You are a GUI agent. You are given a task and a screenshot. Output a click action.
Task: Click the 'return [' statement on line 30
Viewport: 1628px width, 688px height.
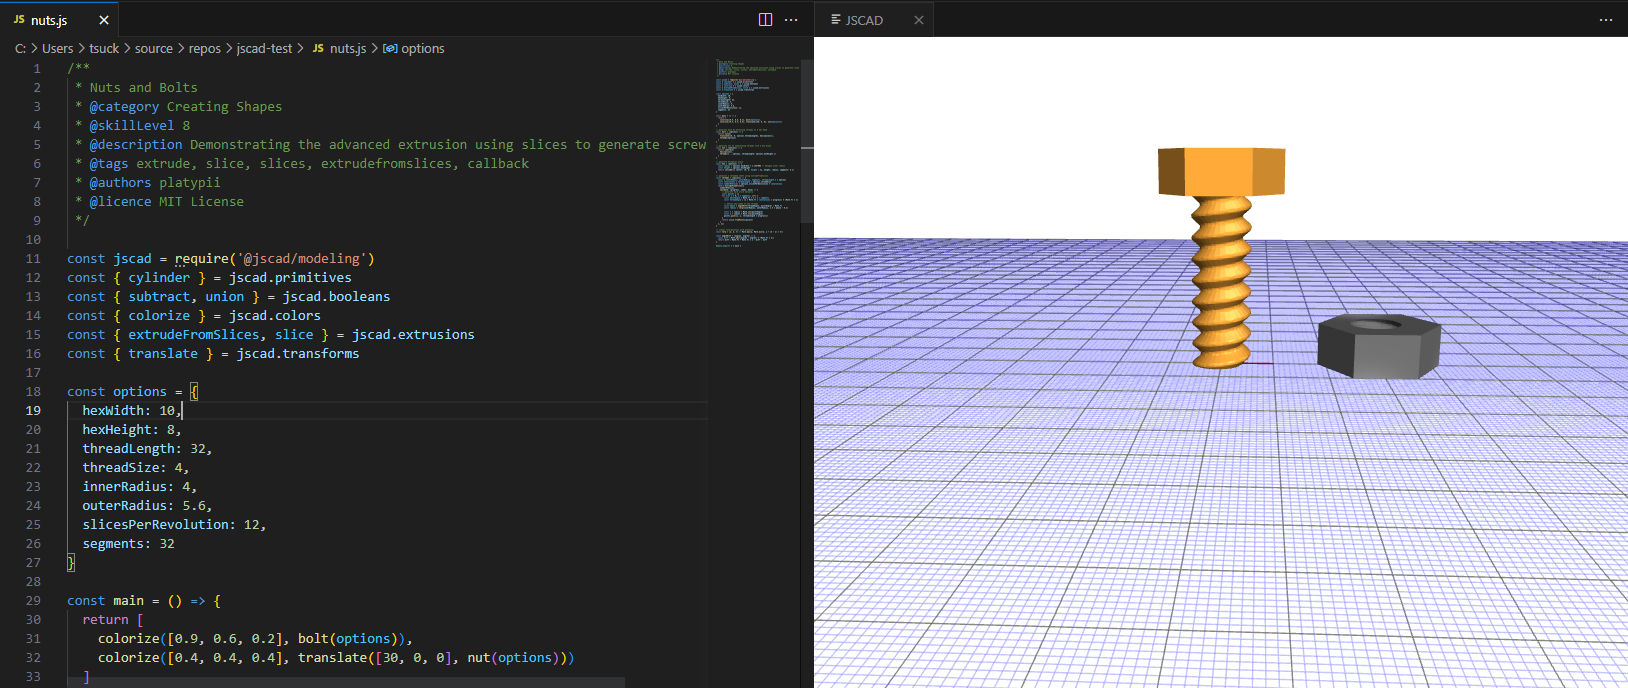click(x=113, y=619)
